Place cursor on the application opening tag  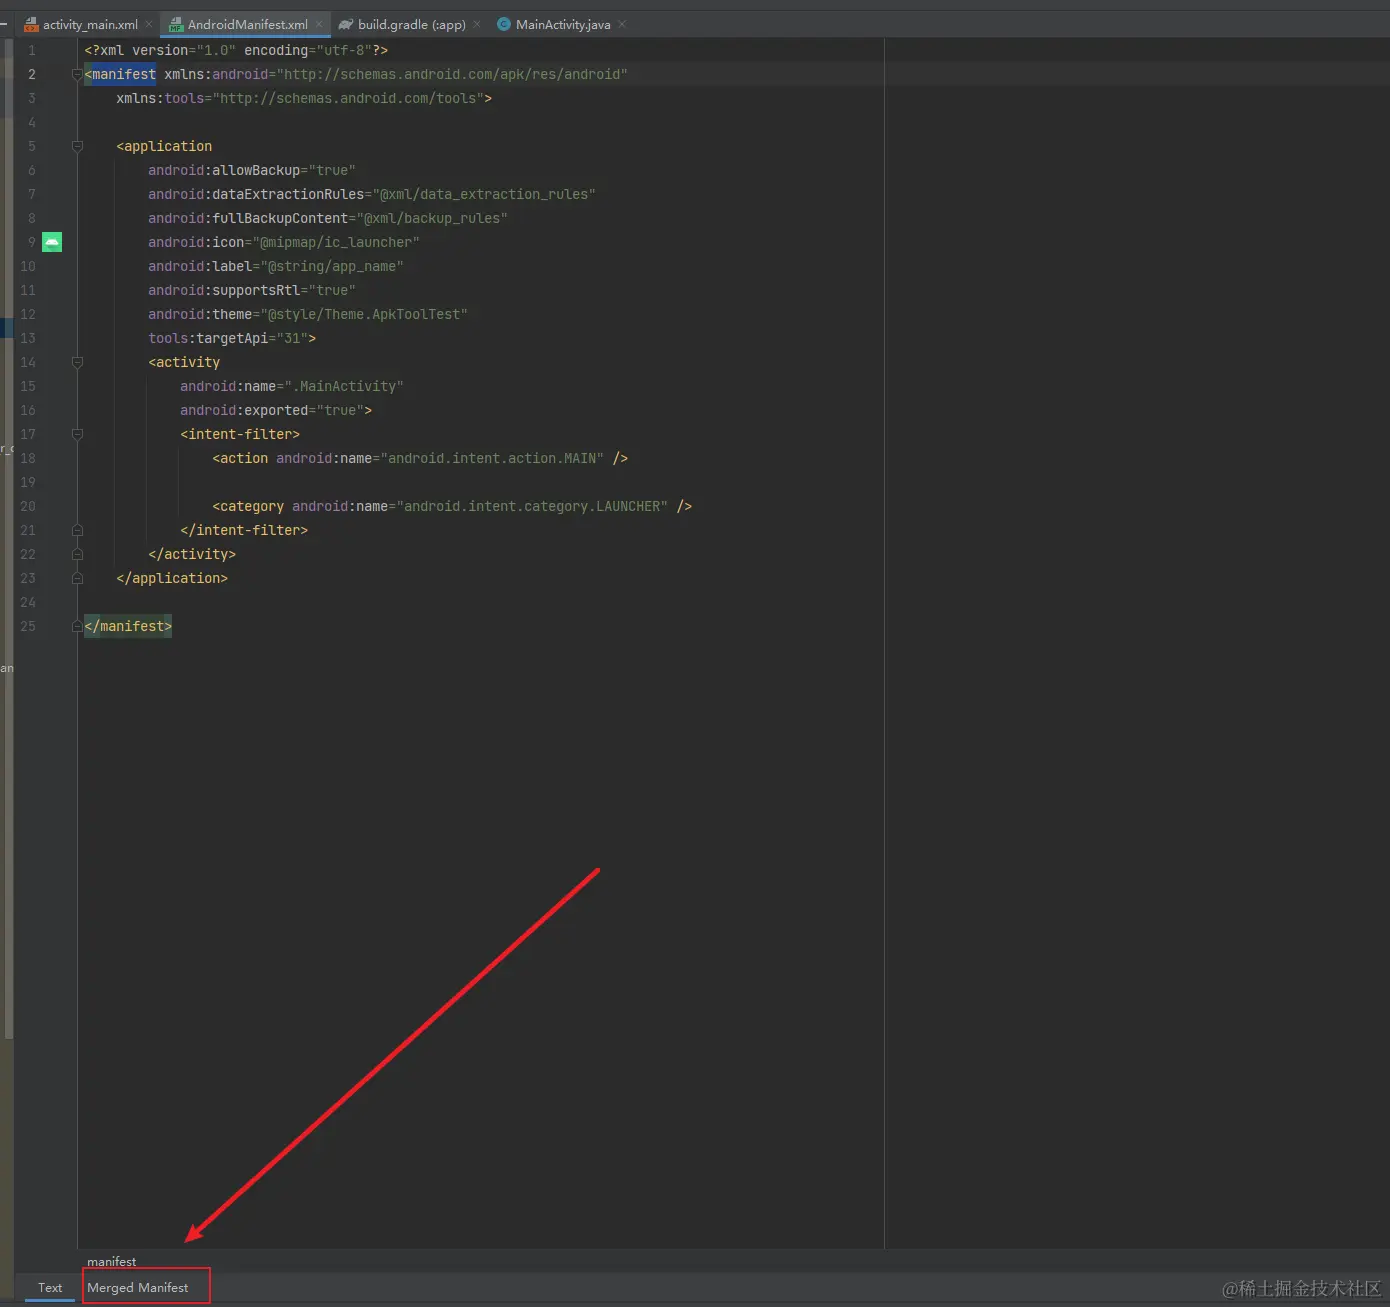coord(164,146)
